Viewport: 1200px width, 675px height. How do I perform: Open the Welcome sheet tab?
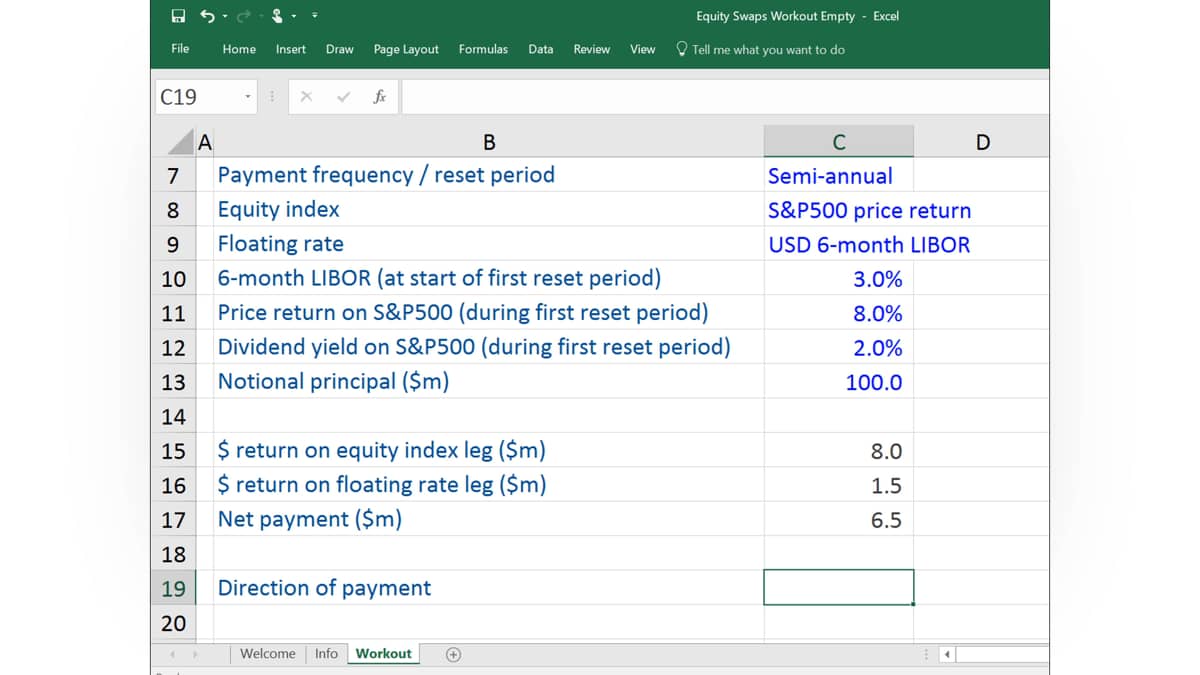click(x=268, y=654)
